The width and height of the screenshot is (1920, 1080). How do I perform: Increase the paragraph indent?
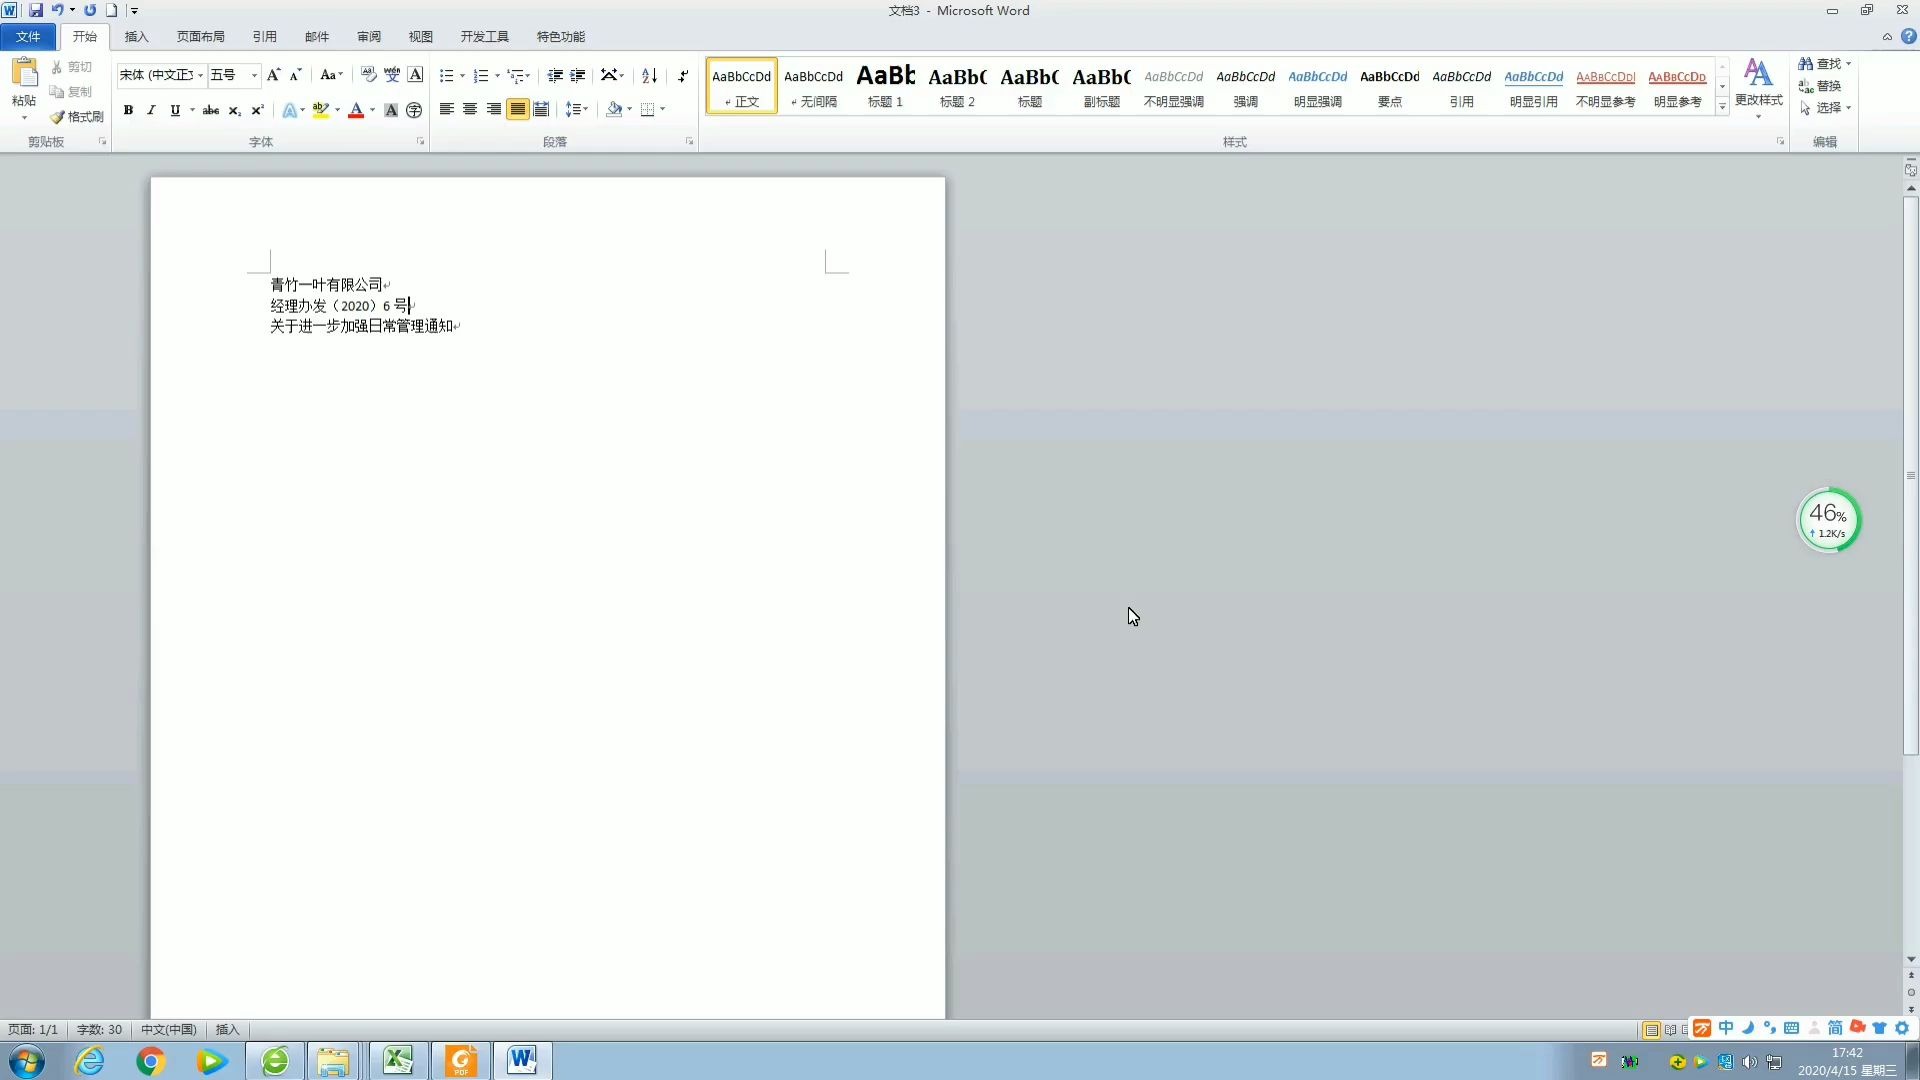[x=577, y=75]
